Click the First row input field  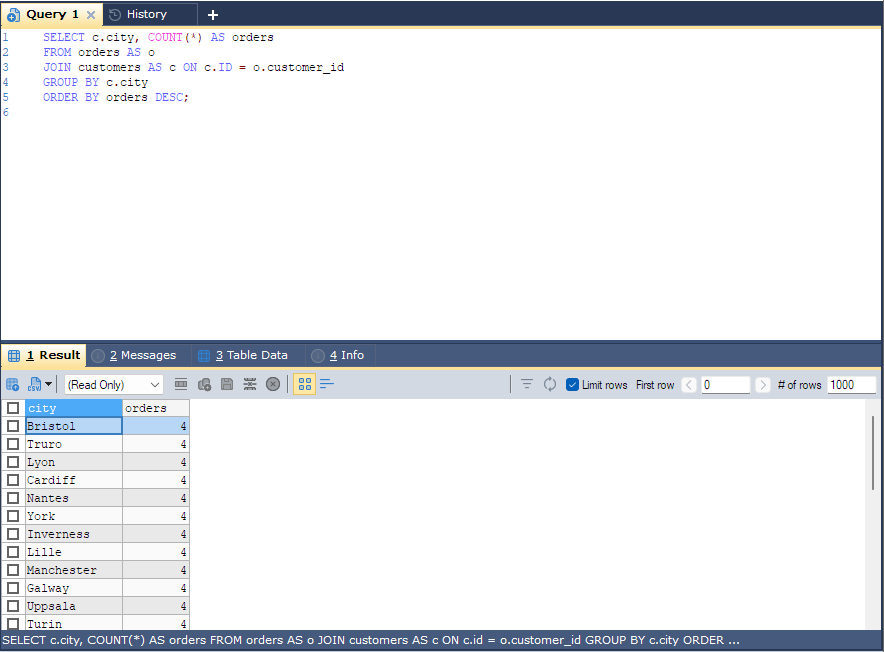[x=726, y=385]
